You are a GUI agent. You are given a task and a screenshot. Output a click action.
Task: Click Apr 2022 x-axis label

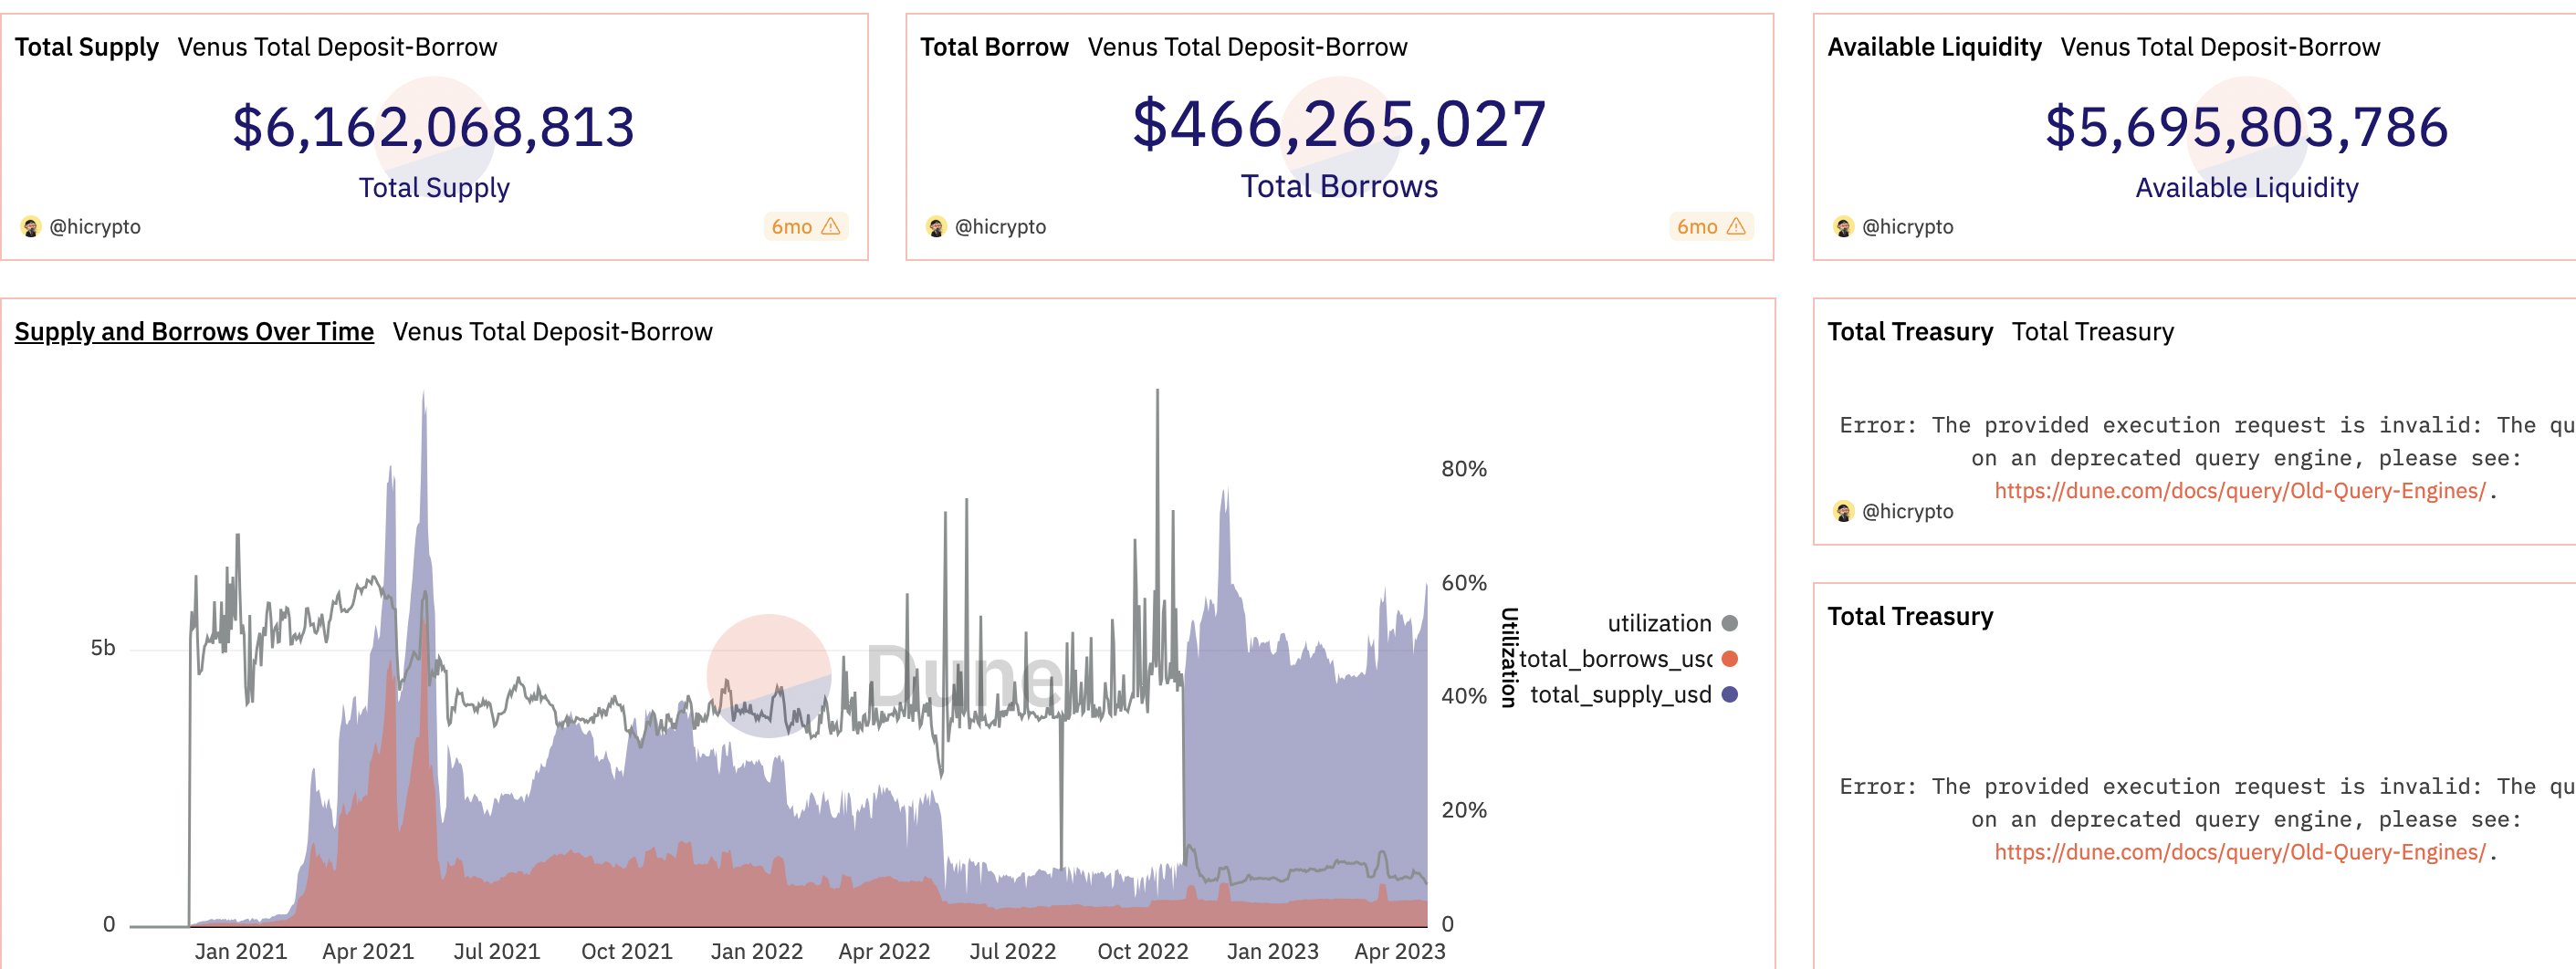[x=884, y=952]
